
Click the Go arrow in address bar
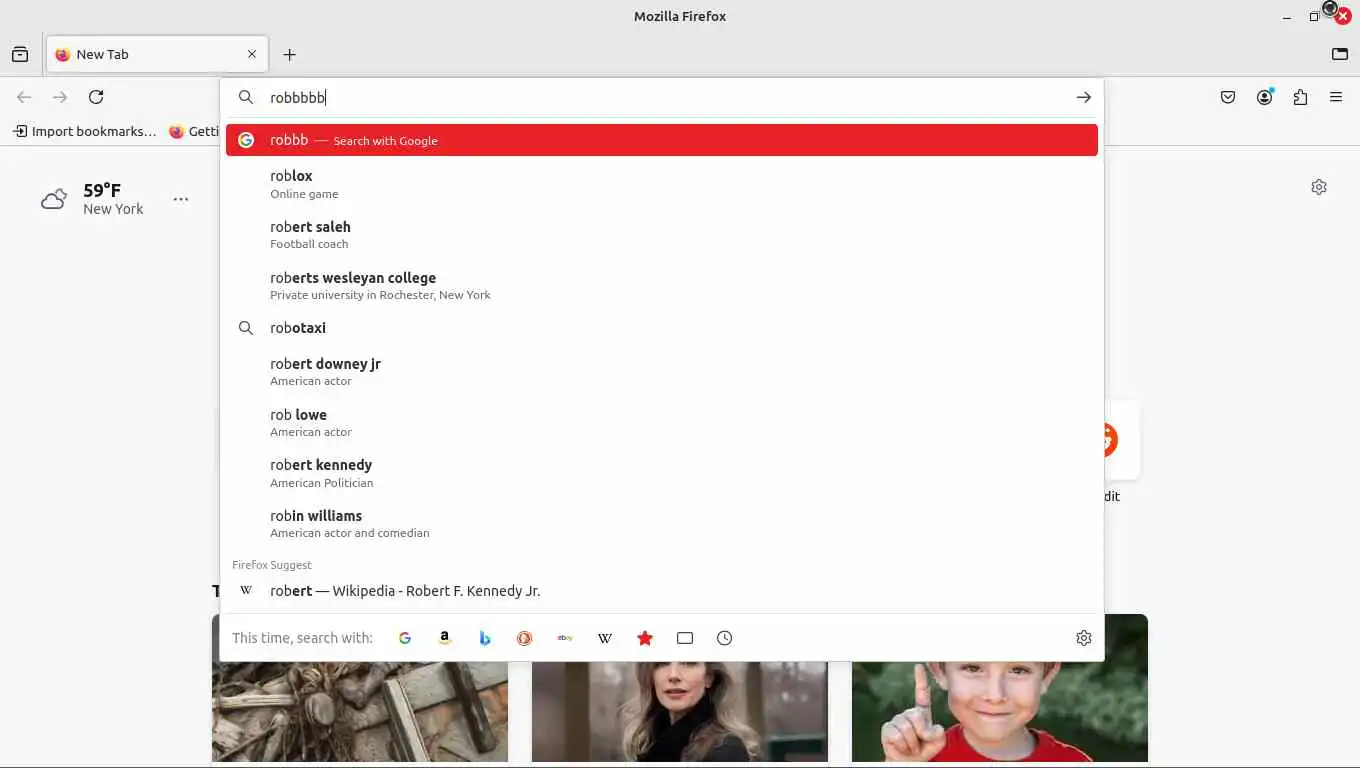click(1083, 97)
